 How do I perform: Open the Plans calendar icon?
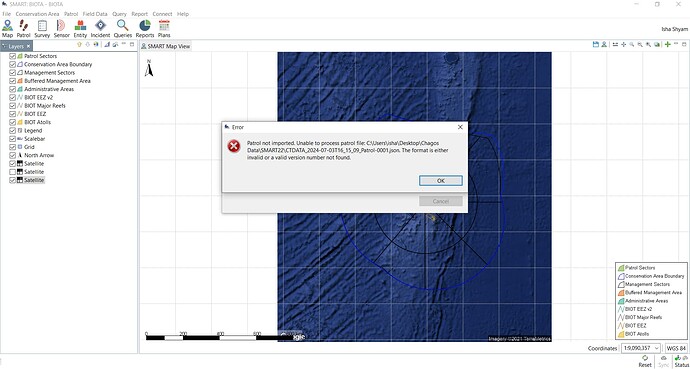[x=164, y=29]
